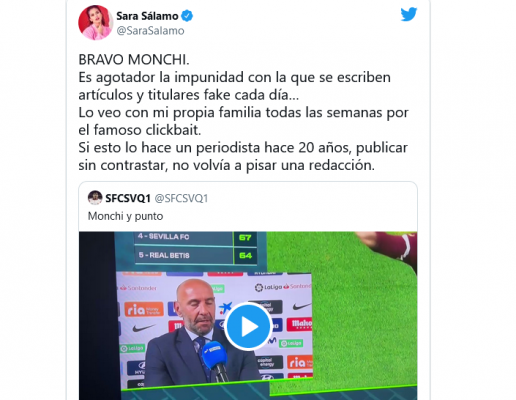Click the Sevilla FC standings row in video
Viewport: 516px width, 400px height.
[x=196, y=237]
